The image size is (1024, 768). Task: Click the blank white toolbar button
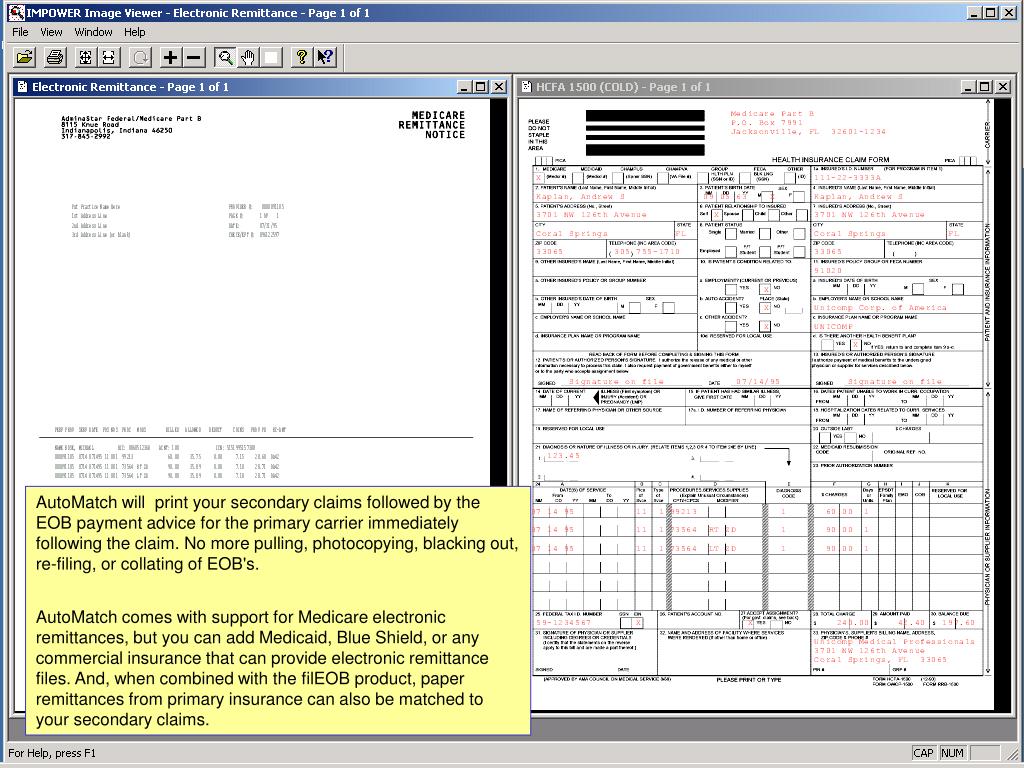coord(272,57)
